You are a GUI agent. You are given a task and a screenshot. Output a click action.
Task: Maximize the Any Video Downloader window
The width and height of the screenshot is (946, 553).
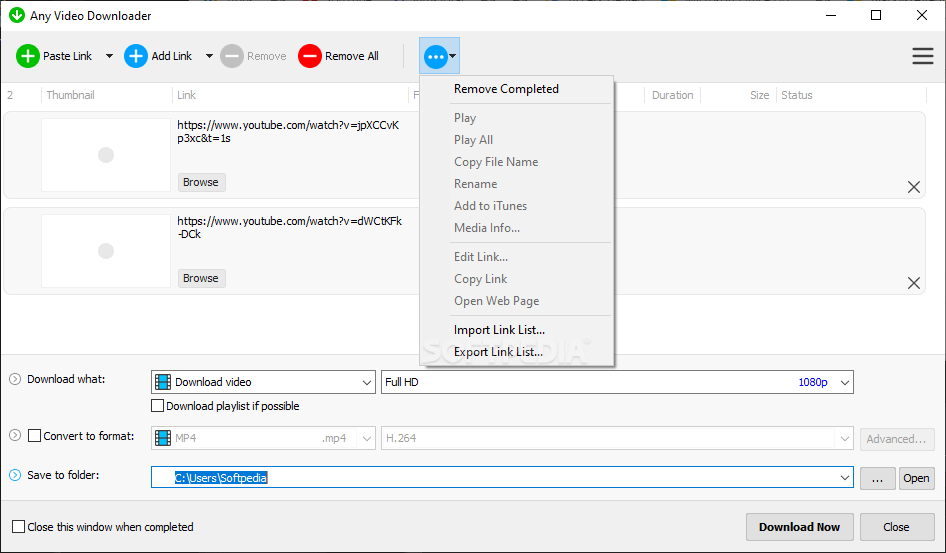876,16
